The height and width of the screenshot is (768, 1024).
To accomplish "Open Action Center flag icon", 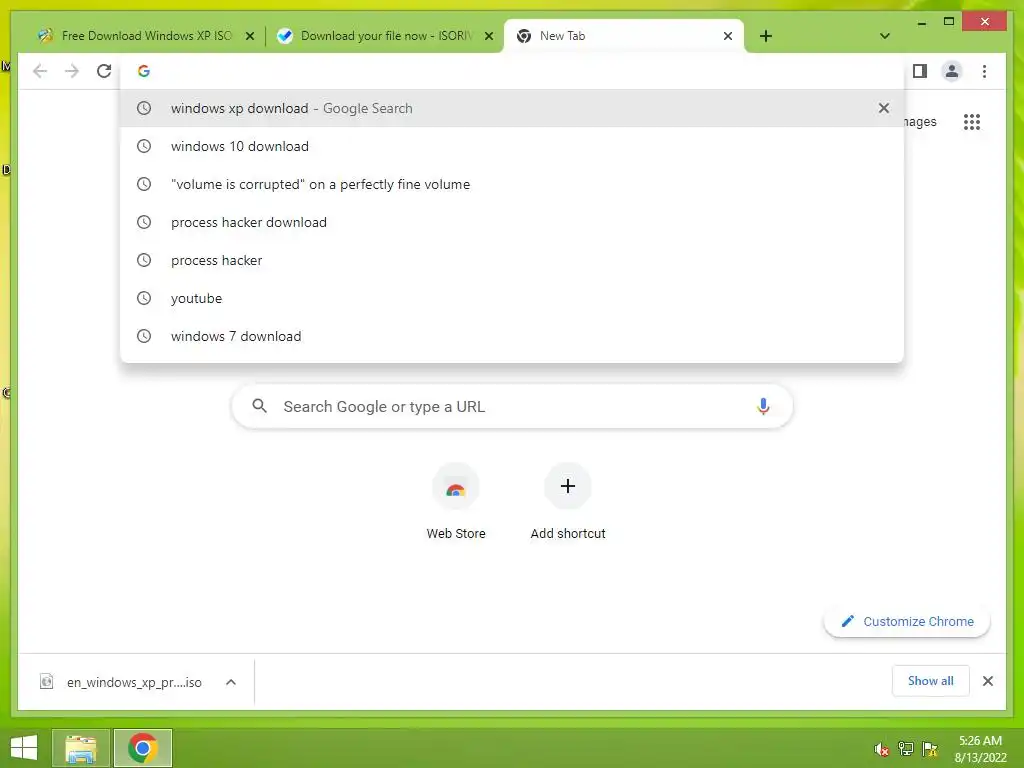I will click(x=930, y=749).
